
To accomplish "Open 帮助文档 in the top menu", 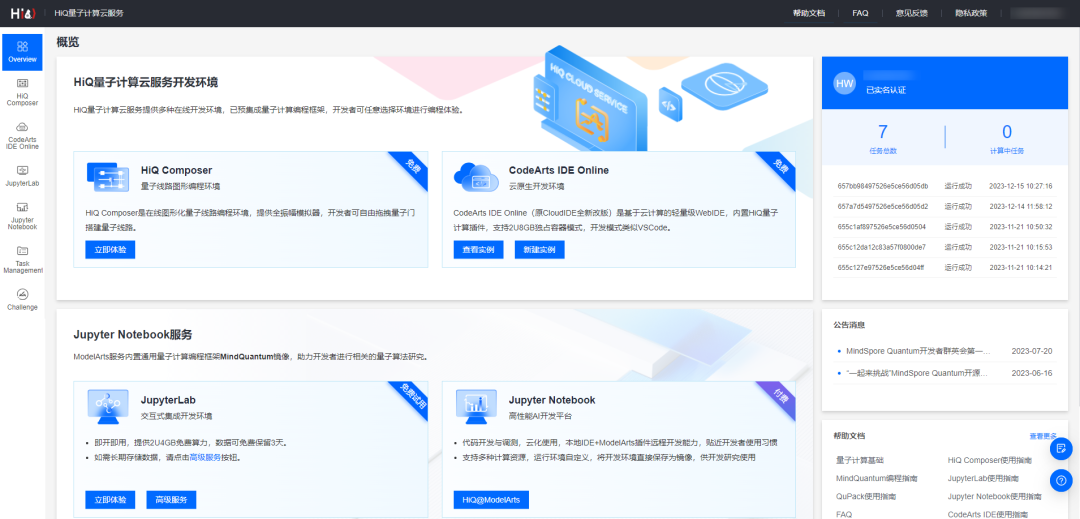I will [808, 13].
